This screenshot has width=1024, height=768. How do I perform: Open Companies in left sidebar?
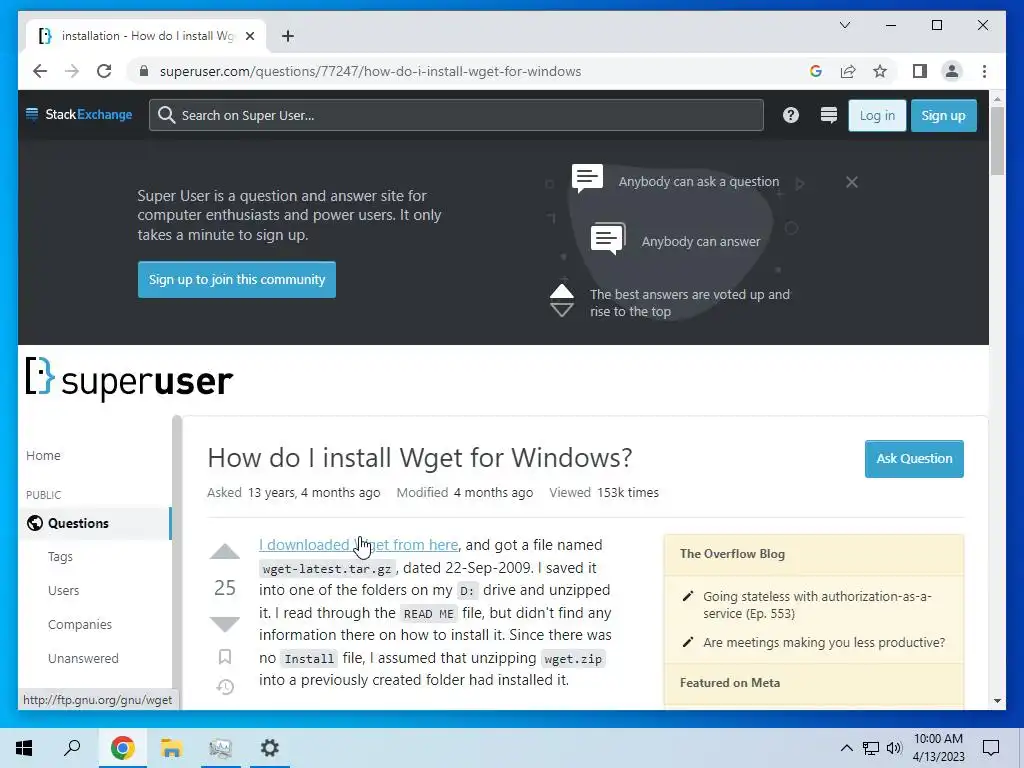pos(80,624)
